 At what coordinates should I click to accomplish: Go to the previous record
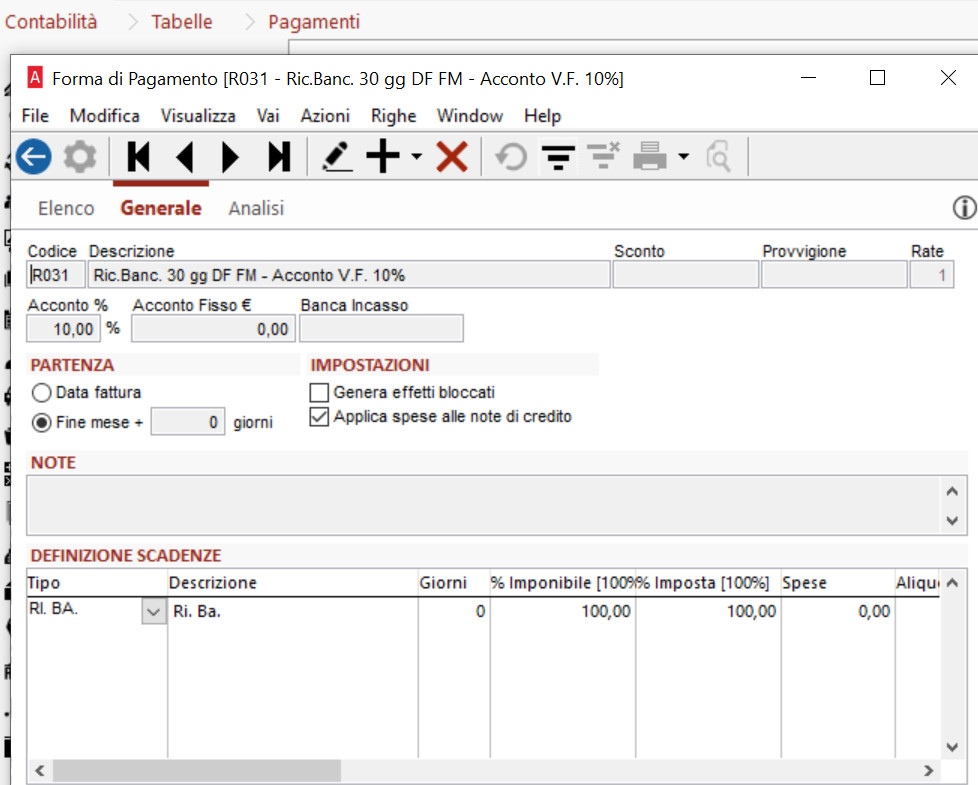point(185,156)
